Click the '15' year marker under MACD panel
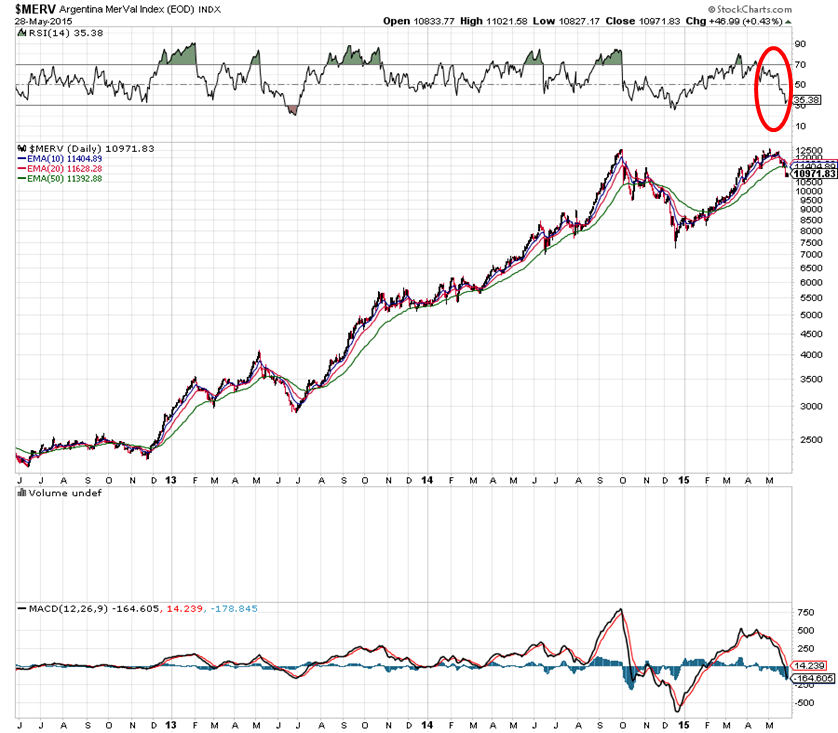Viewport: 838px width, 733px height. click(x=682, y=724)
